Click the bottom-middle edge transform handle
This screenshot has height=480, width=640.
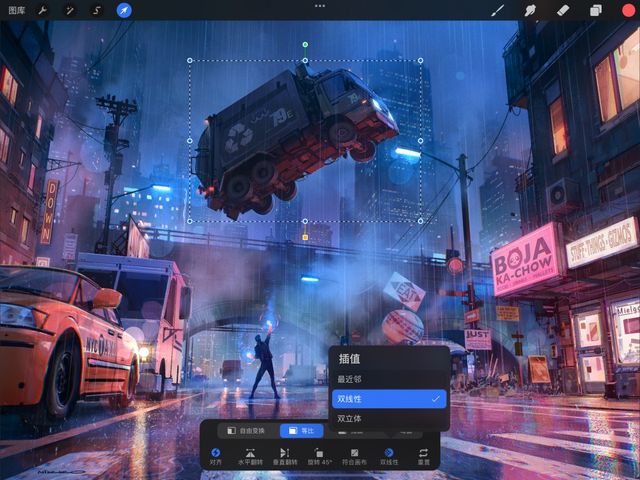(x=305, y=221)
